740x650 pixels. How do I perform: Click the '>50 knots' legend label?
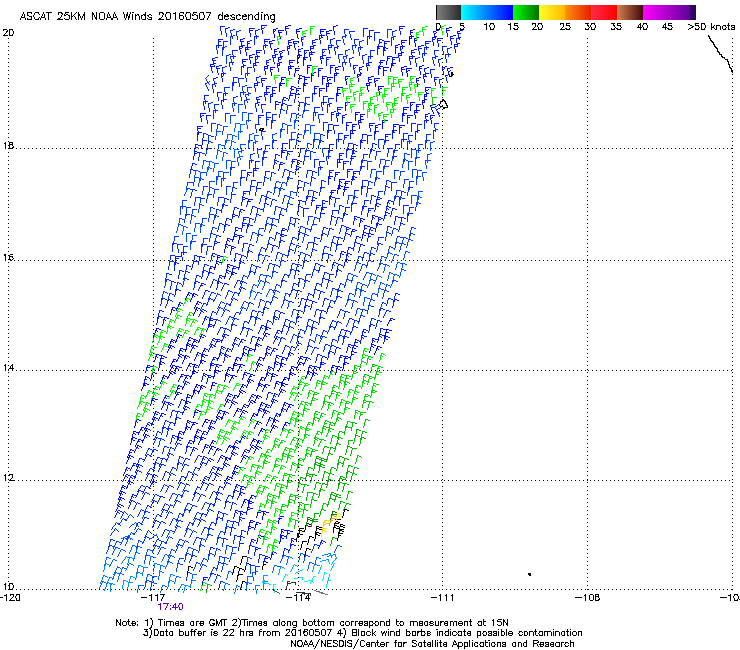point(711,27)
